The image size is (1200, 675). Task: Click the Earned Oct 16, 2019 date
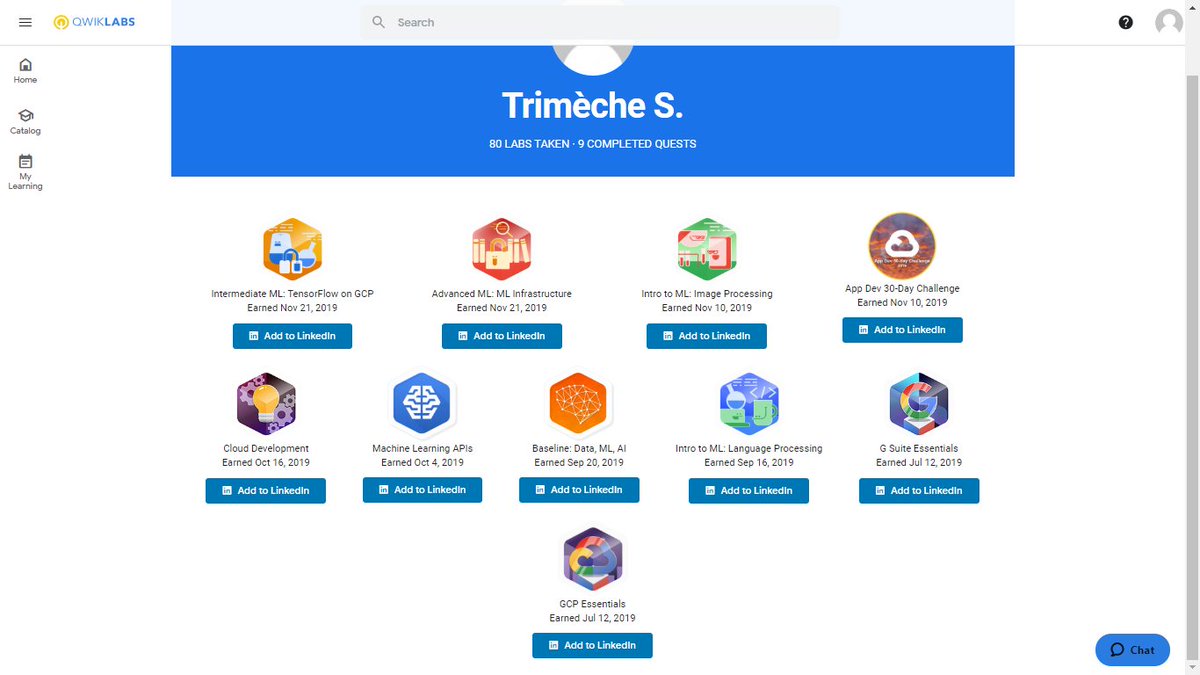click(266, 463)
